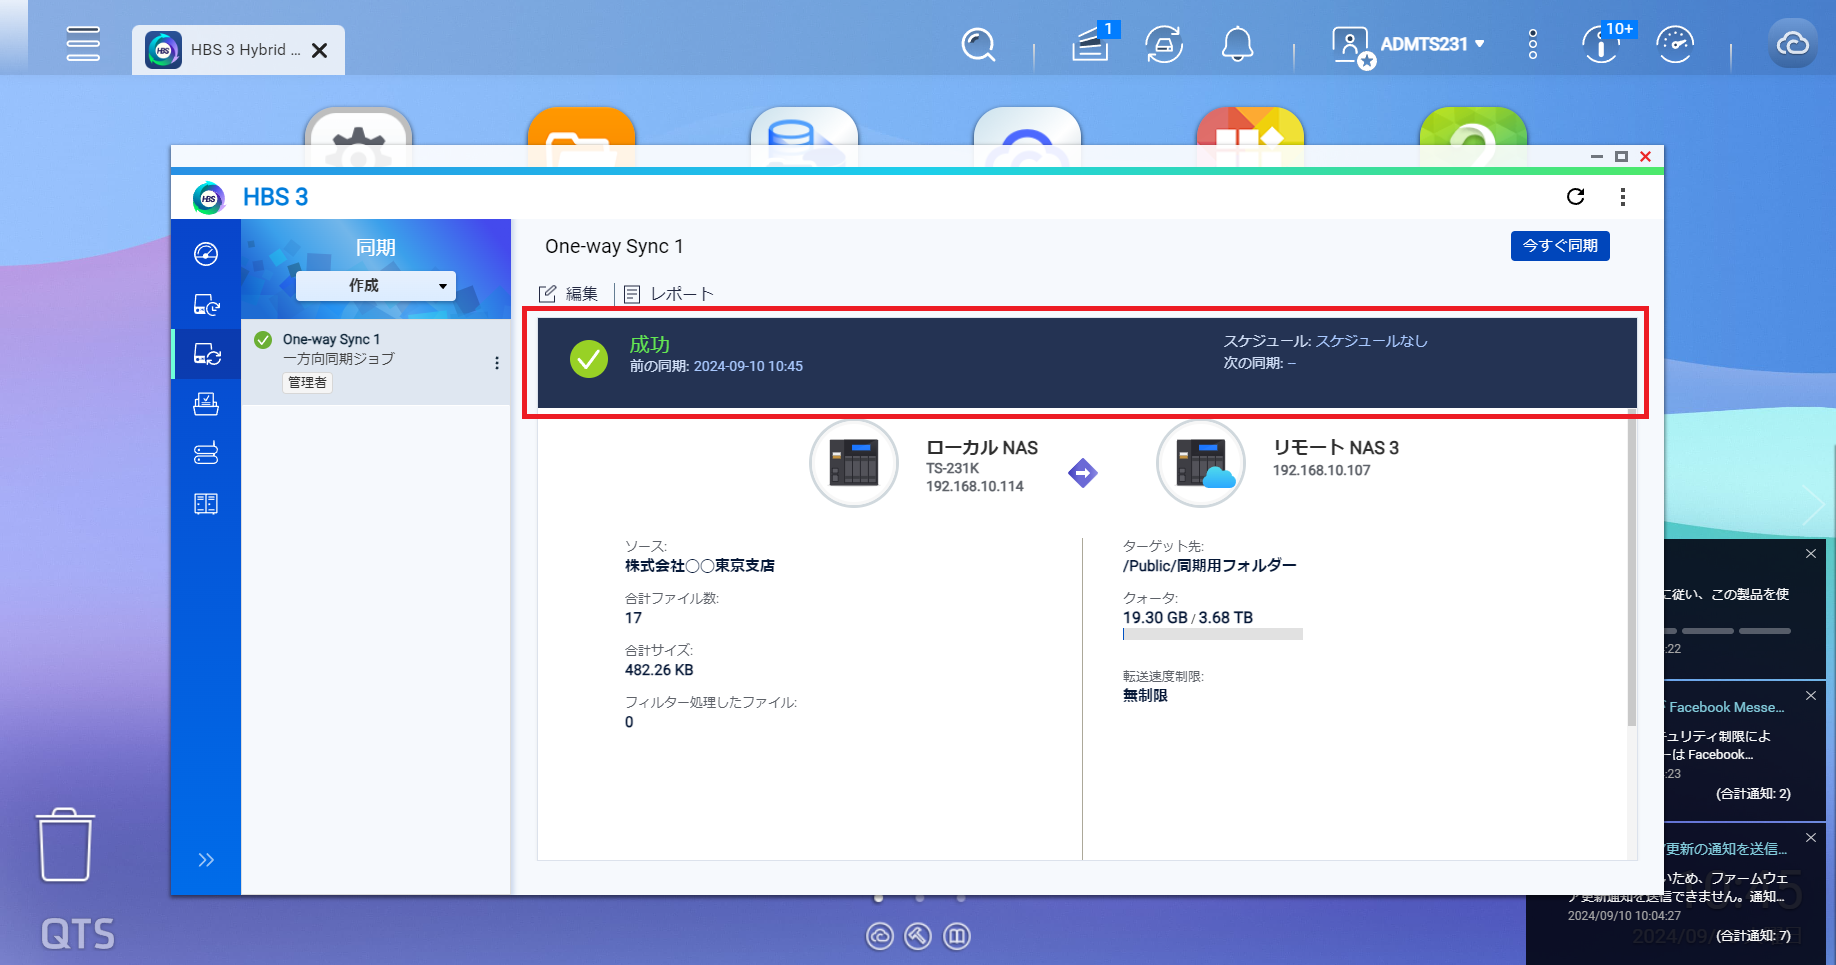Open the myQNAPcloud icon in the taskbar
This screenshot has width=1836, height=965.
click(x=1792, y=44)
